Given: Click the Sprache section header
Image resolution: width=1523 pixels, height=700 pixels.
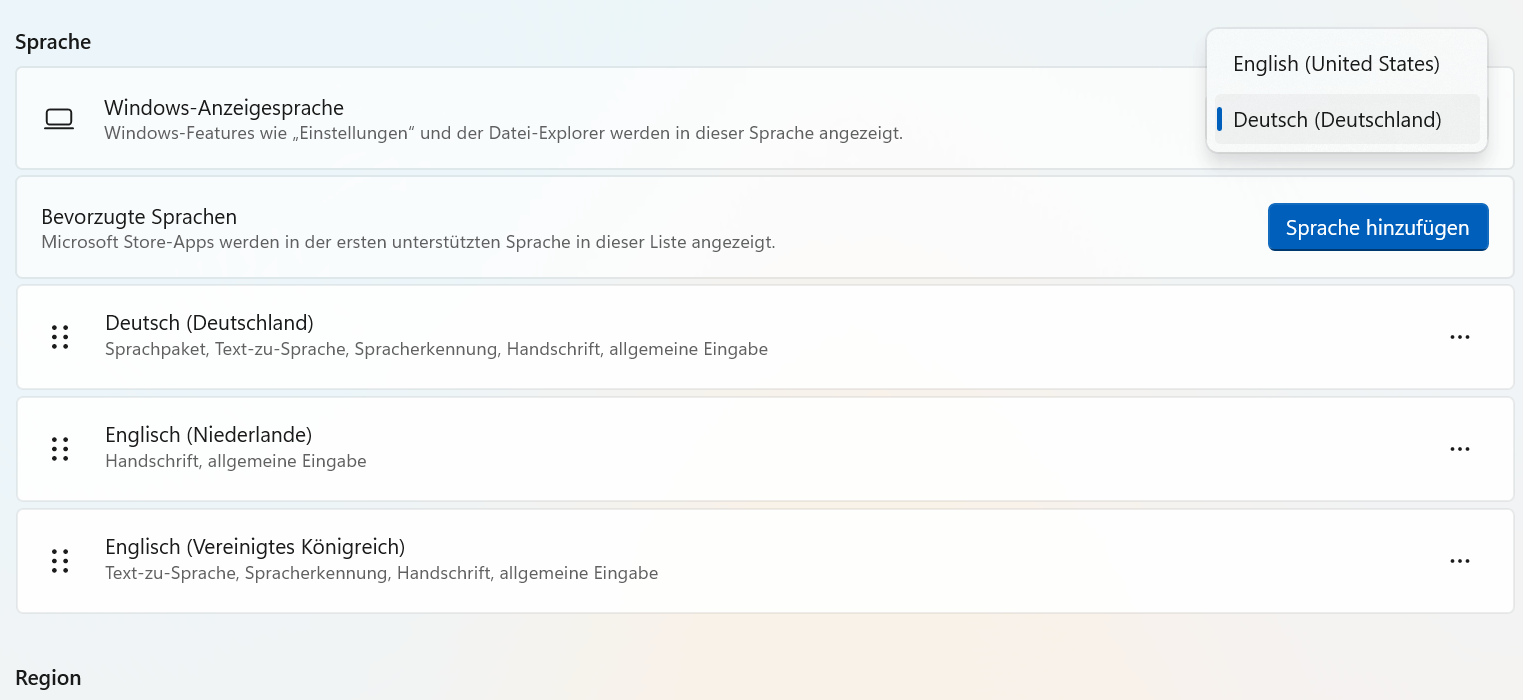Looking at the screenshot, I should (x=53, y=42).
